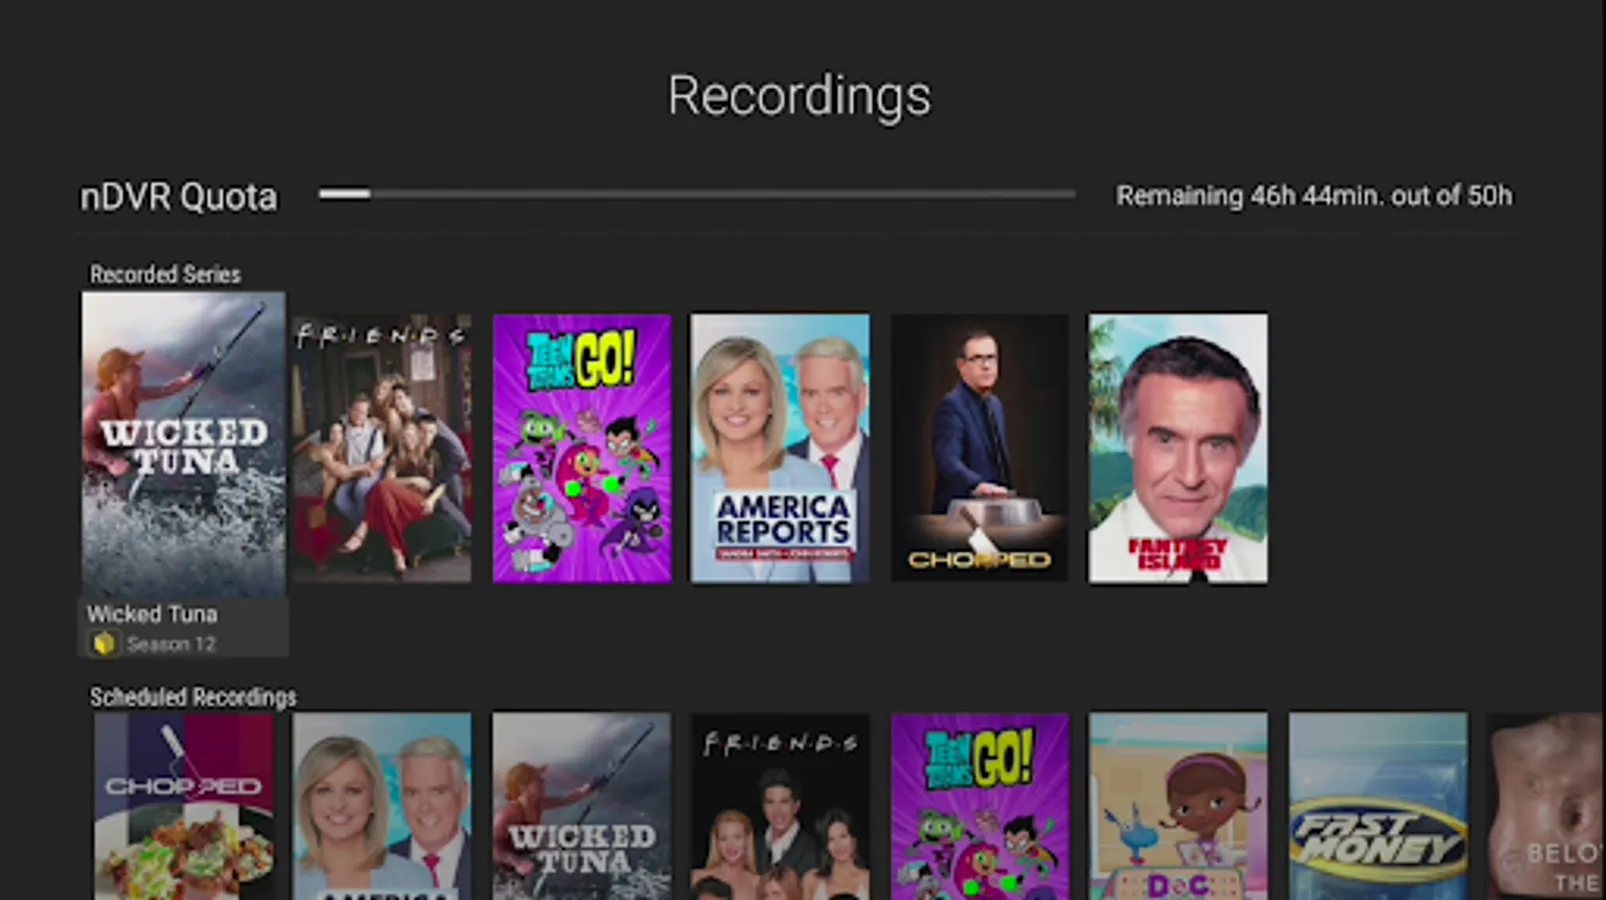Click the nDVR Quota usage bar

point(697,194)
